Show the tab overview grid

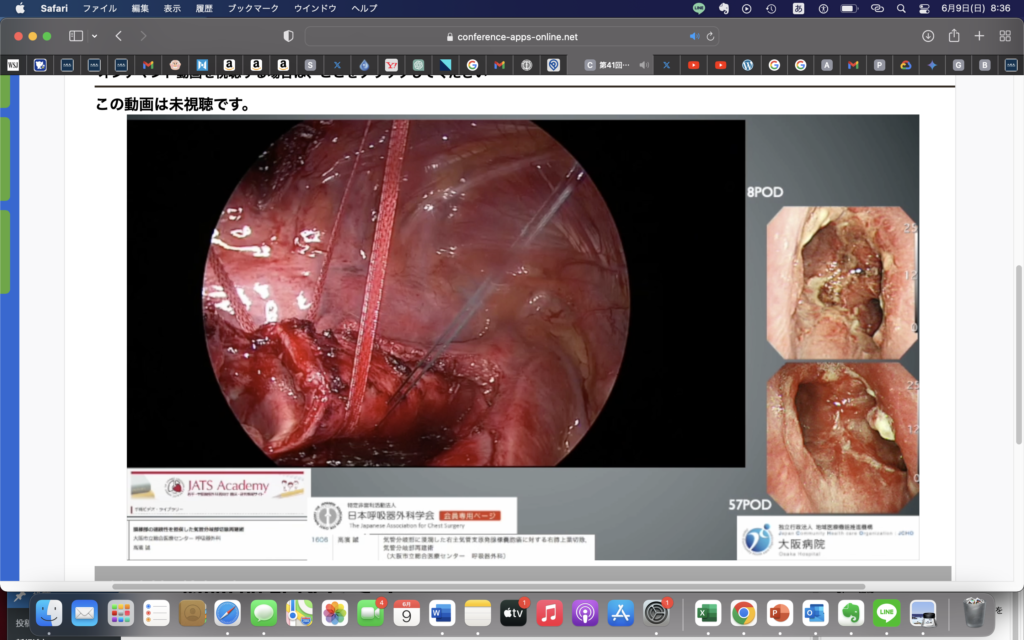coord(1004,36)
